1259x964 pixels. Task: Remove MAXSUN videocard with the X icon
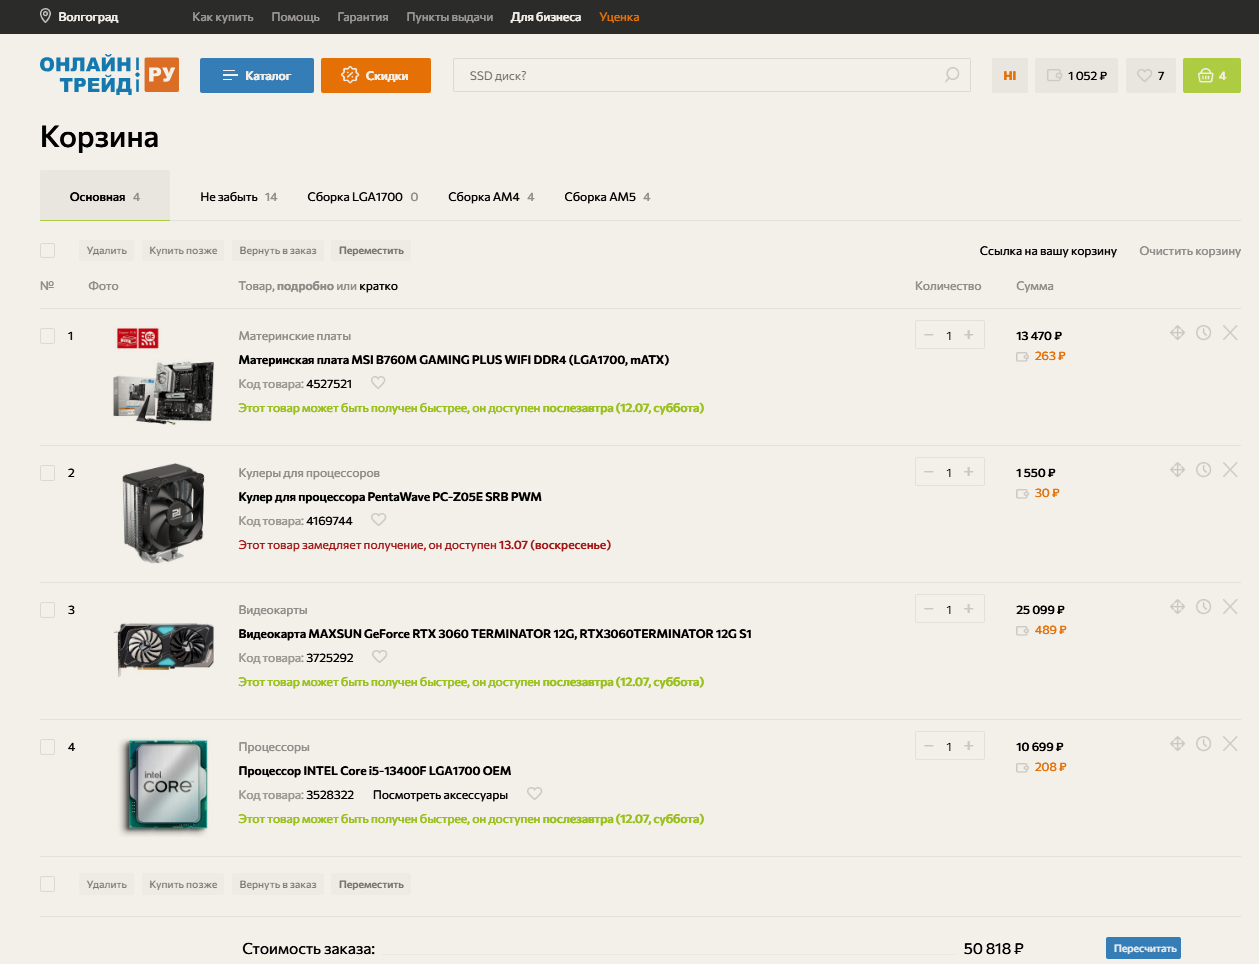[1230, 607]
